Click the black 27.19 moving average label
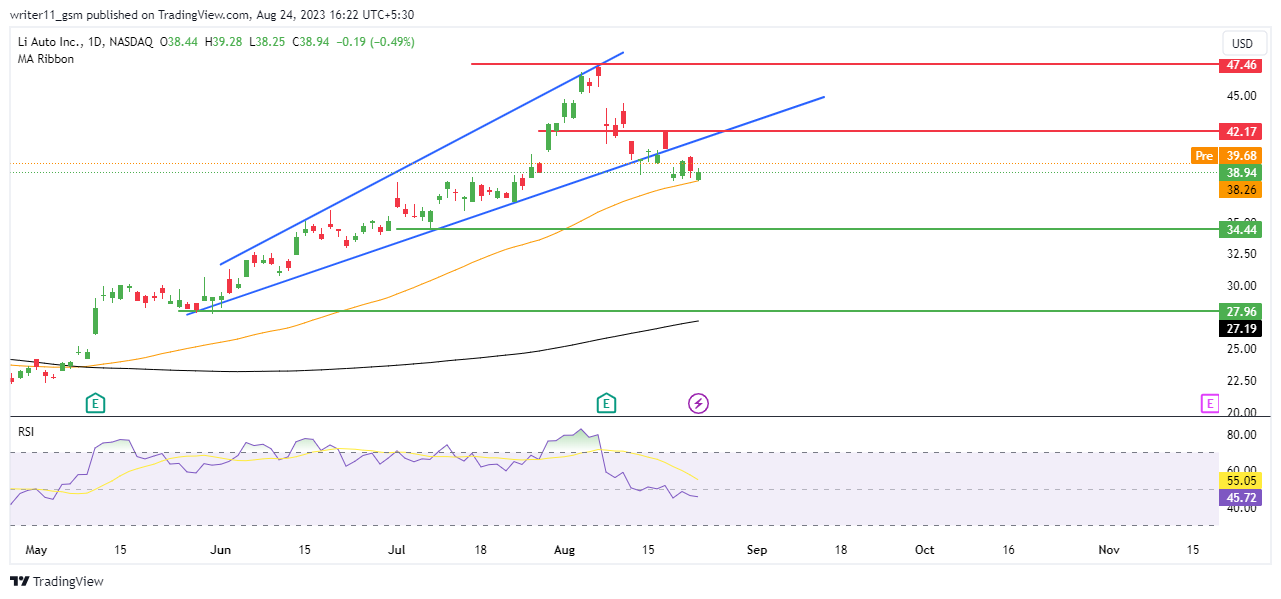Screen dimensions: 1281x599 point(1240,328)
